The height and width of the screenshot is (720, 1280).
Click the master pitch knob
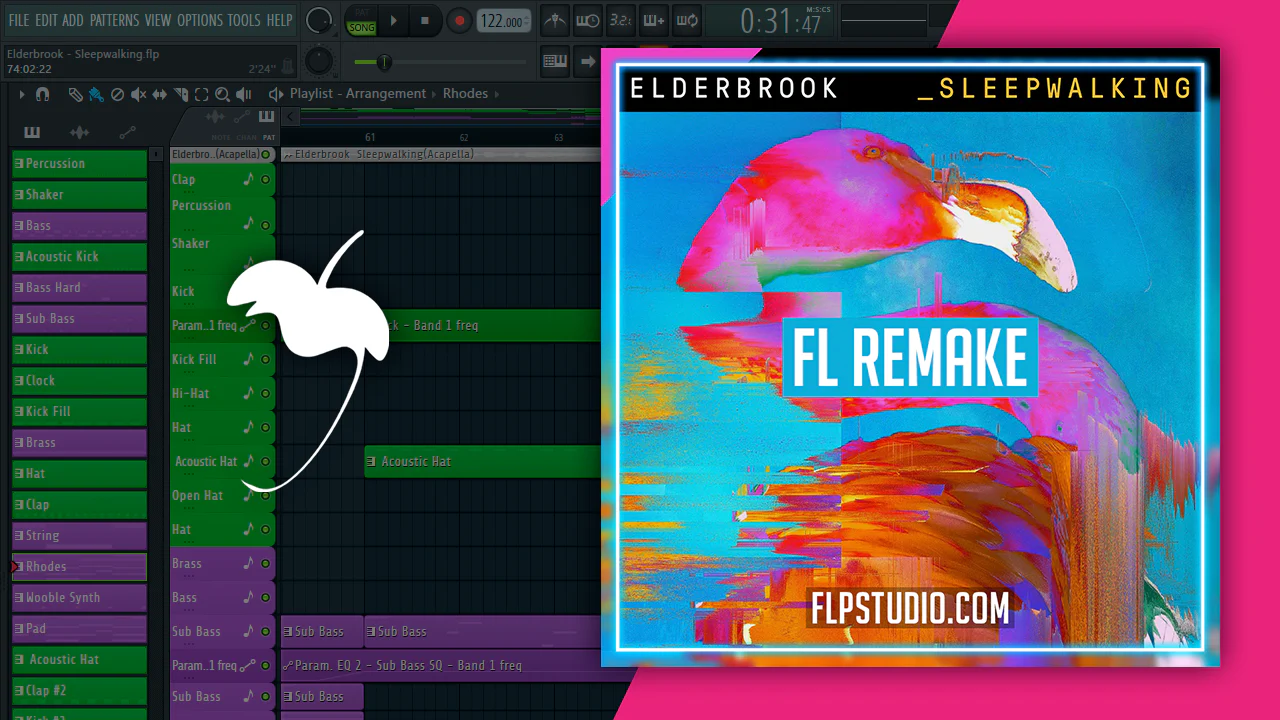click(x=319, y=61)
